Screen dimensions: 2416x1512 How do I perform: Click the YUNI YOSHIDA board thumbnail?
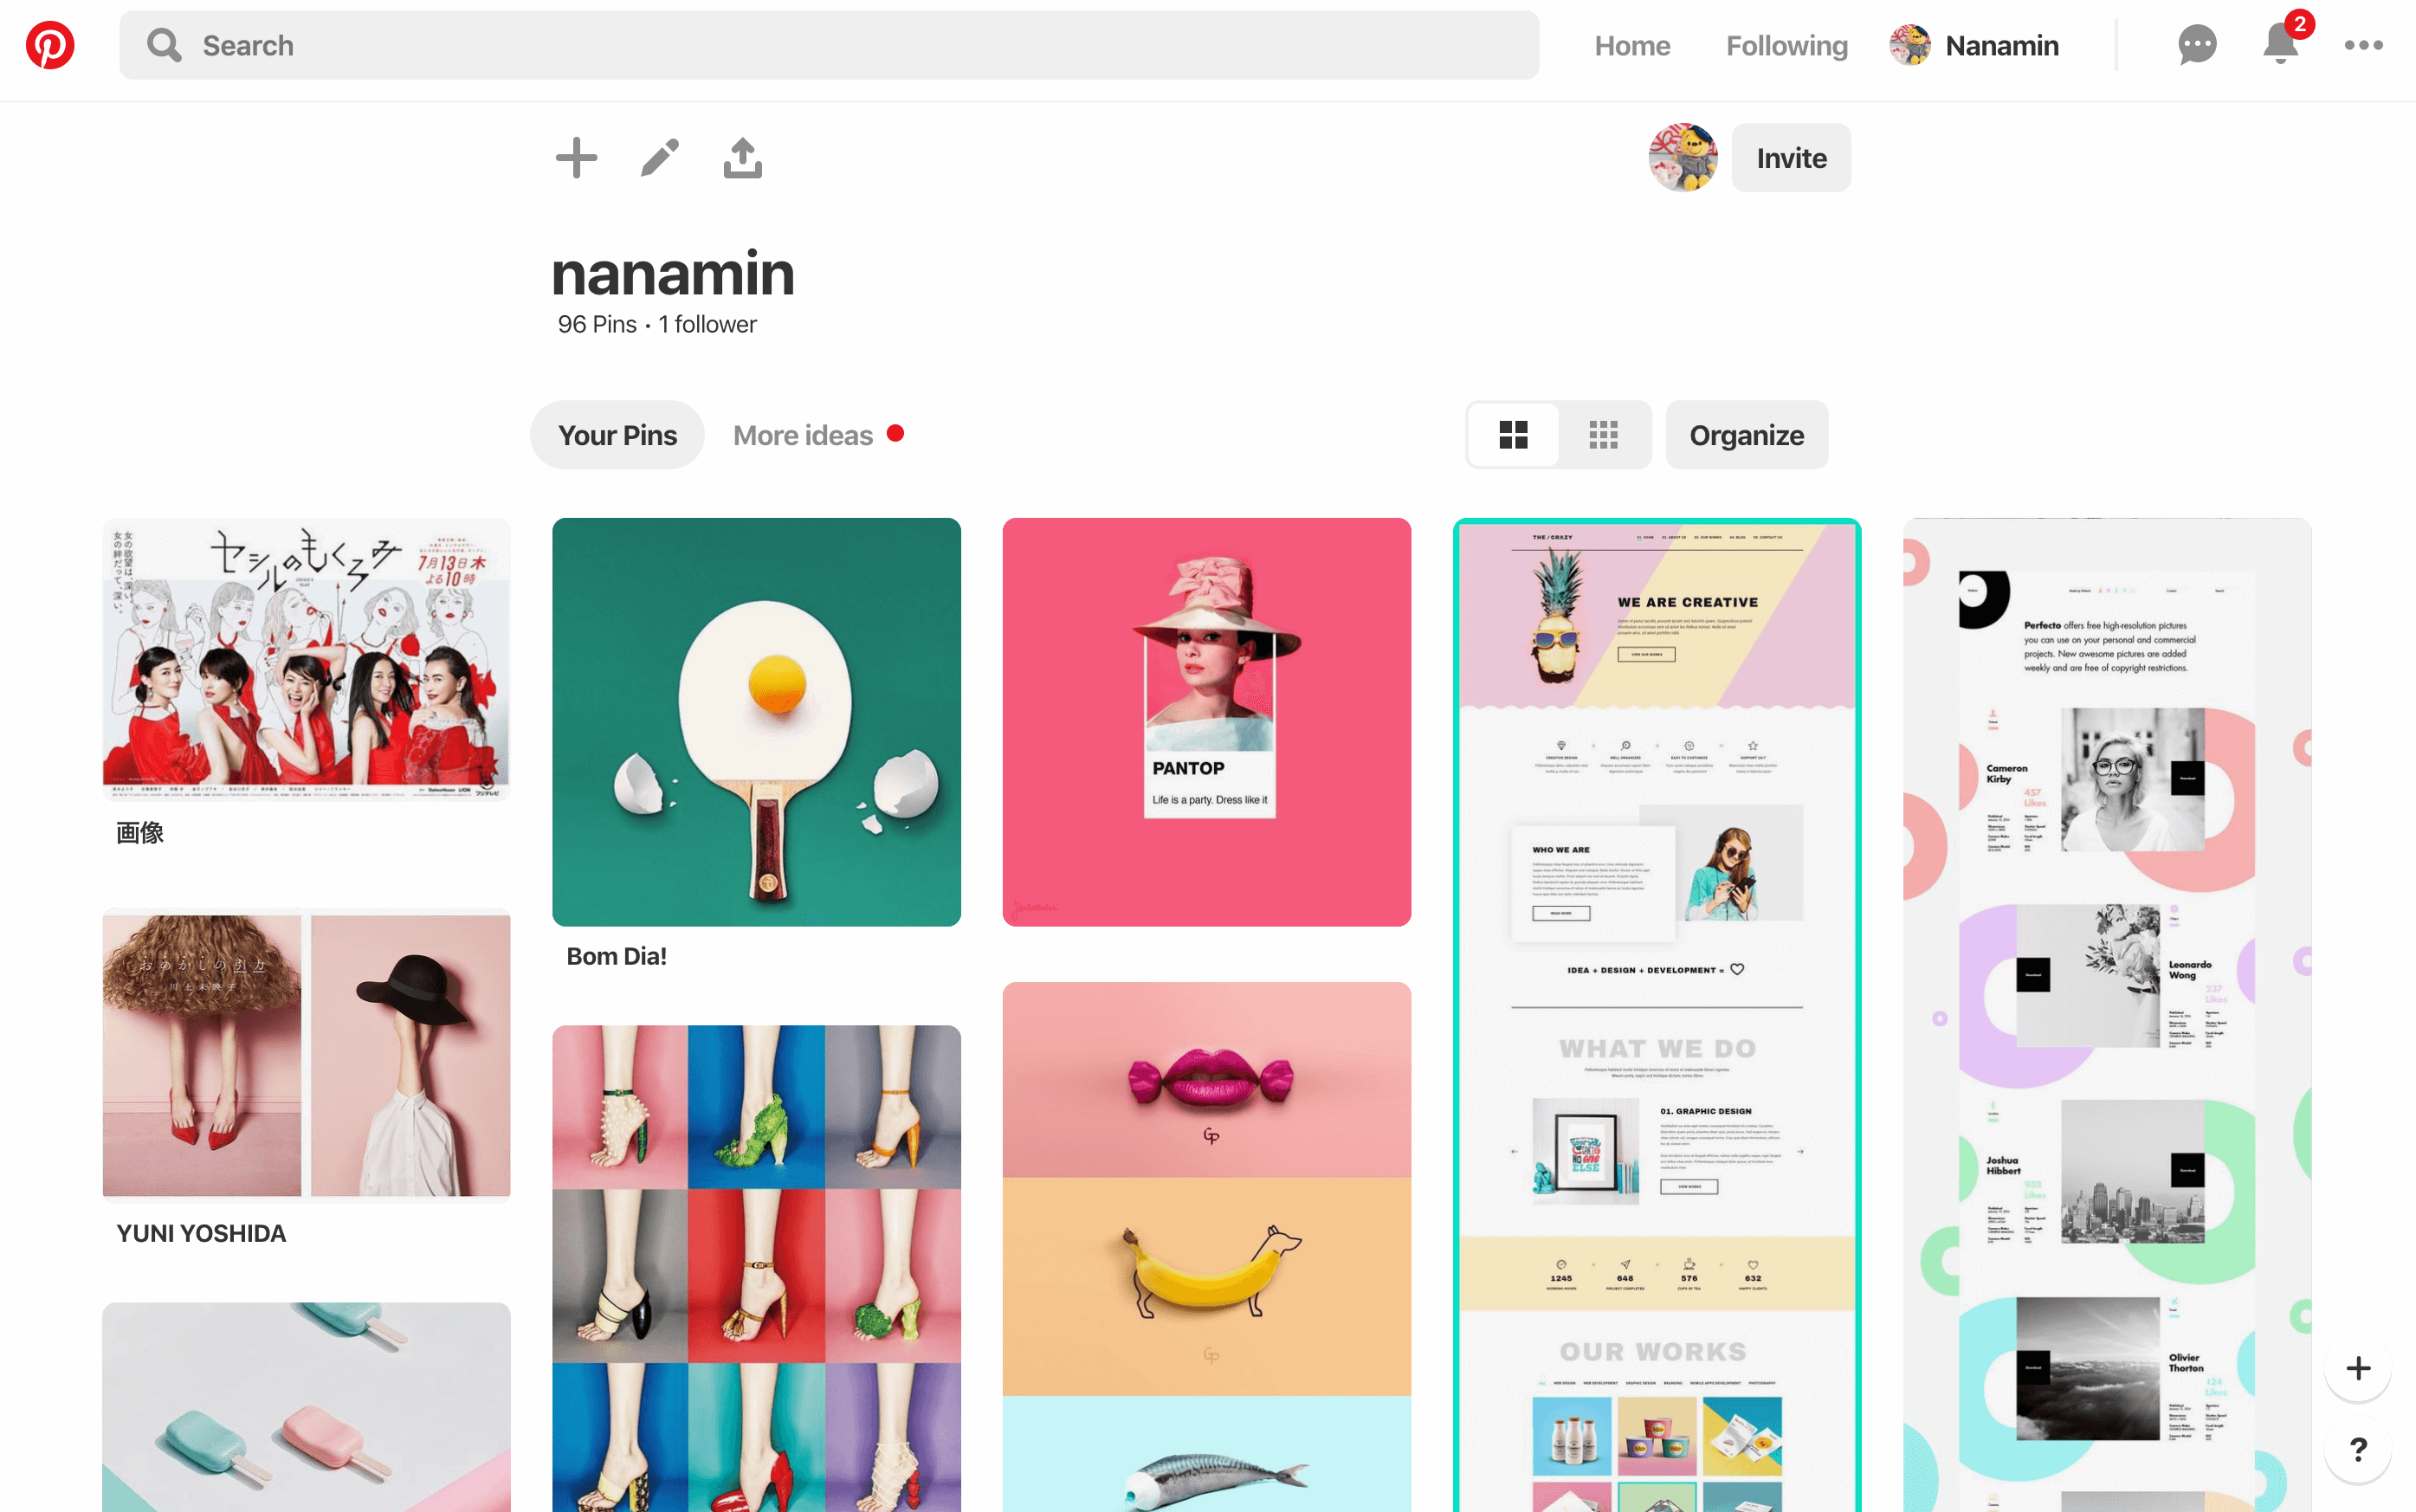307,1054
